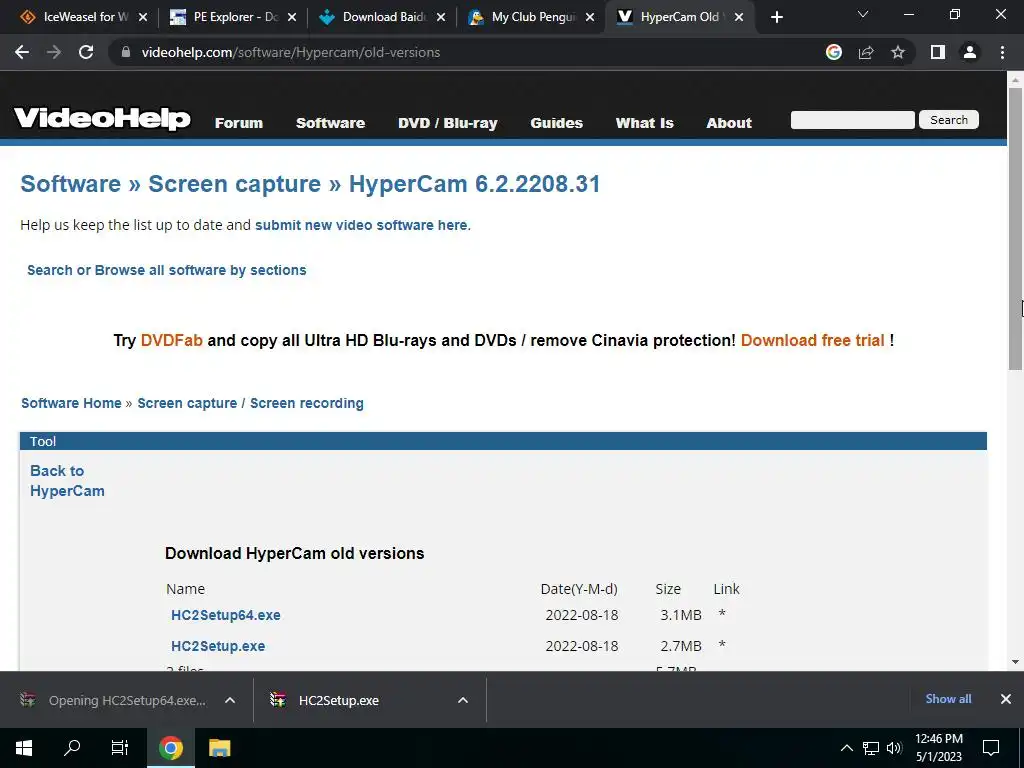The height and width of the screenshot is (768, 1024).
Task: Show all downloads
Action: pos(948,699)
